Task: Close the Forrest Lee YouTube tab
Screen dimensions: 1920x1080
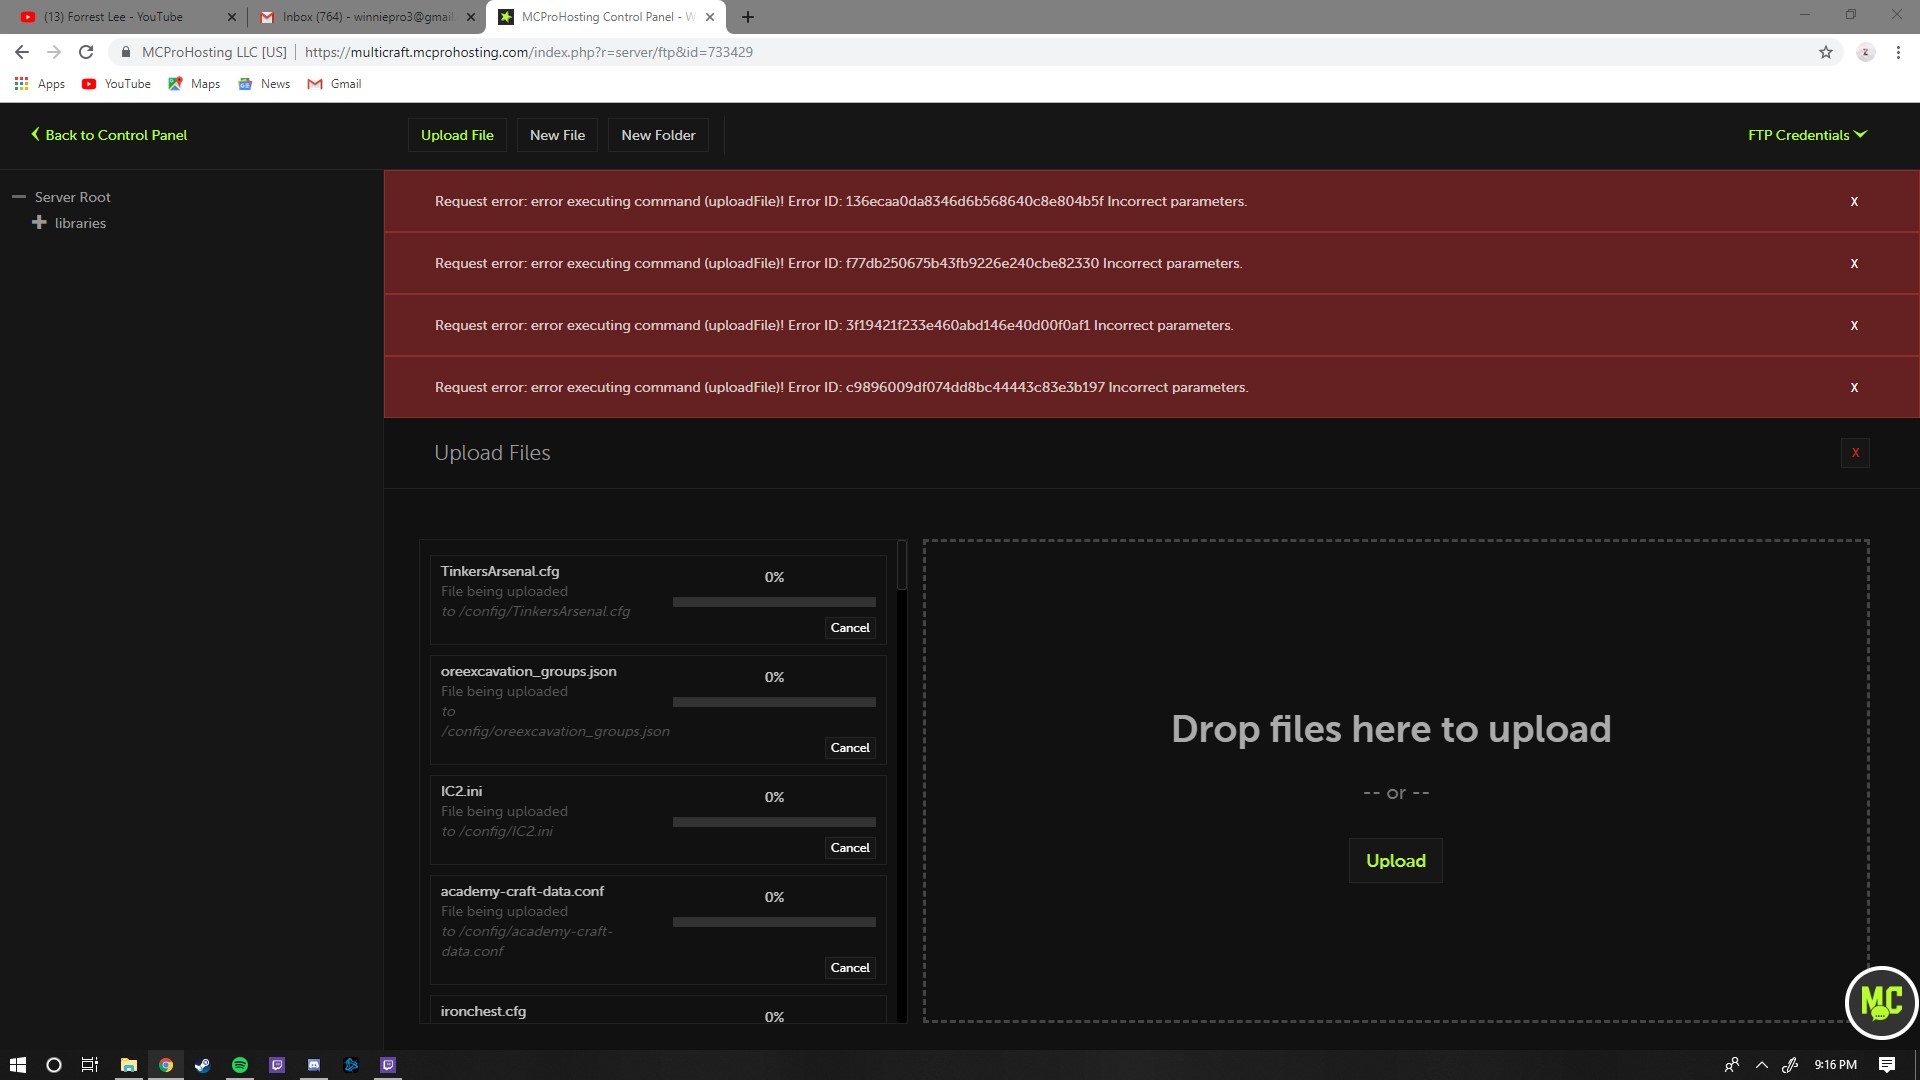Action: (231, 17)
